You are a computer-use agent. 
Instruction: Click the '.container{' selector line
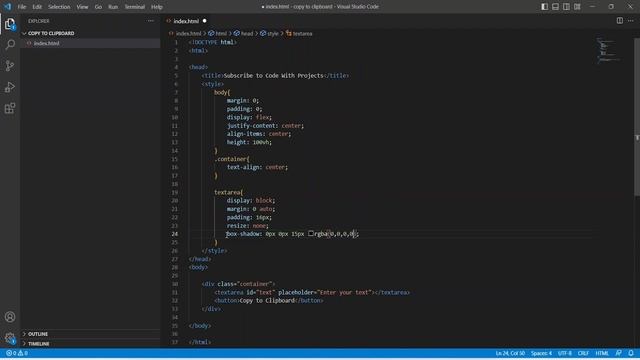[231, 159]
